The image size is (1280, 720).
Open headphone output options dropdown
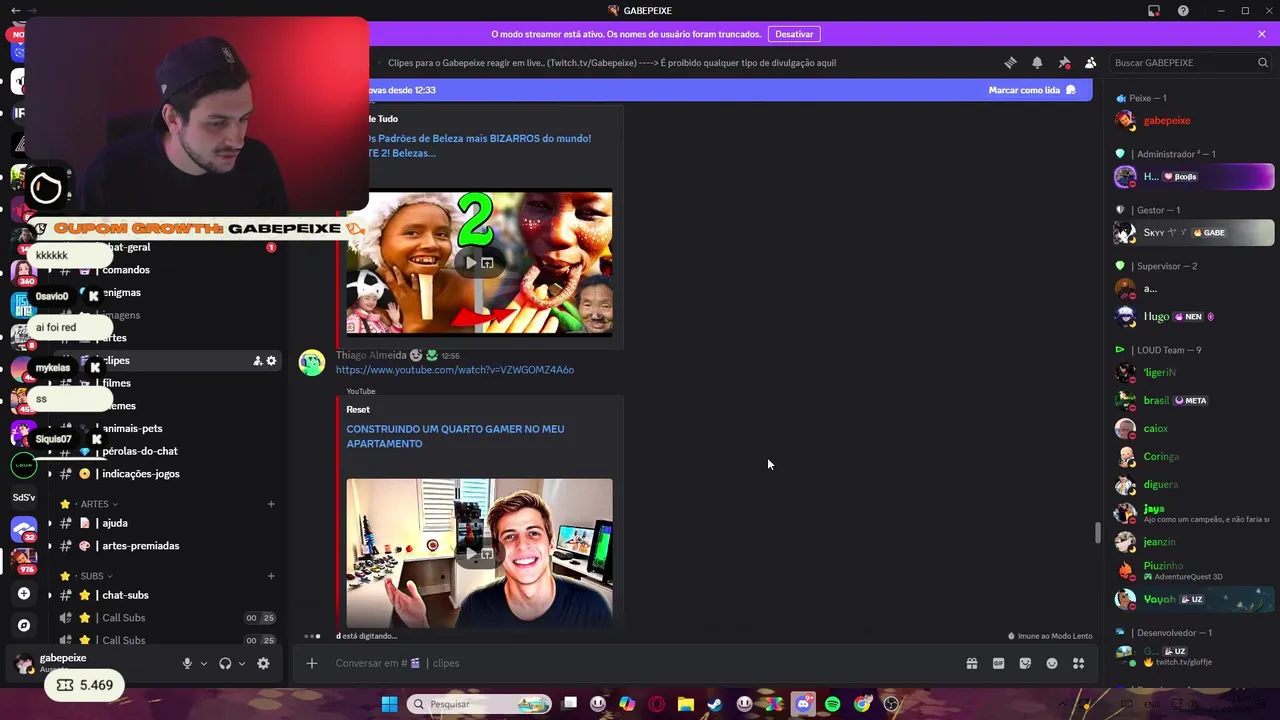click(242, 663)
